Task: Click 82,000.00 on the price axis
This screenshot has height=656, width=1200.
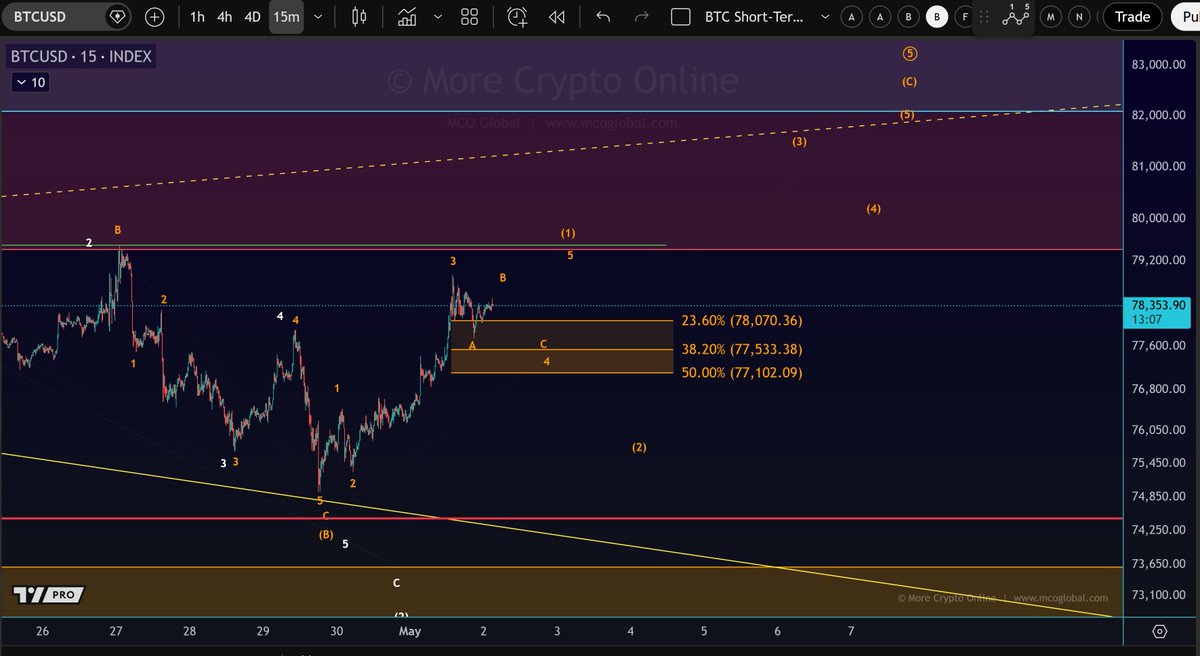Action: tap(1158, 115)
